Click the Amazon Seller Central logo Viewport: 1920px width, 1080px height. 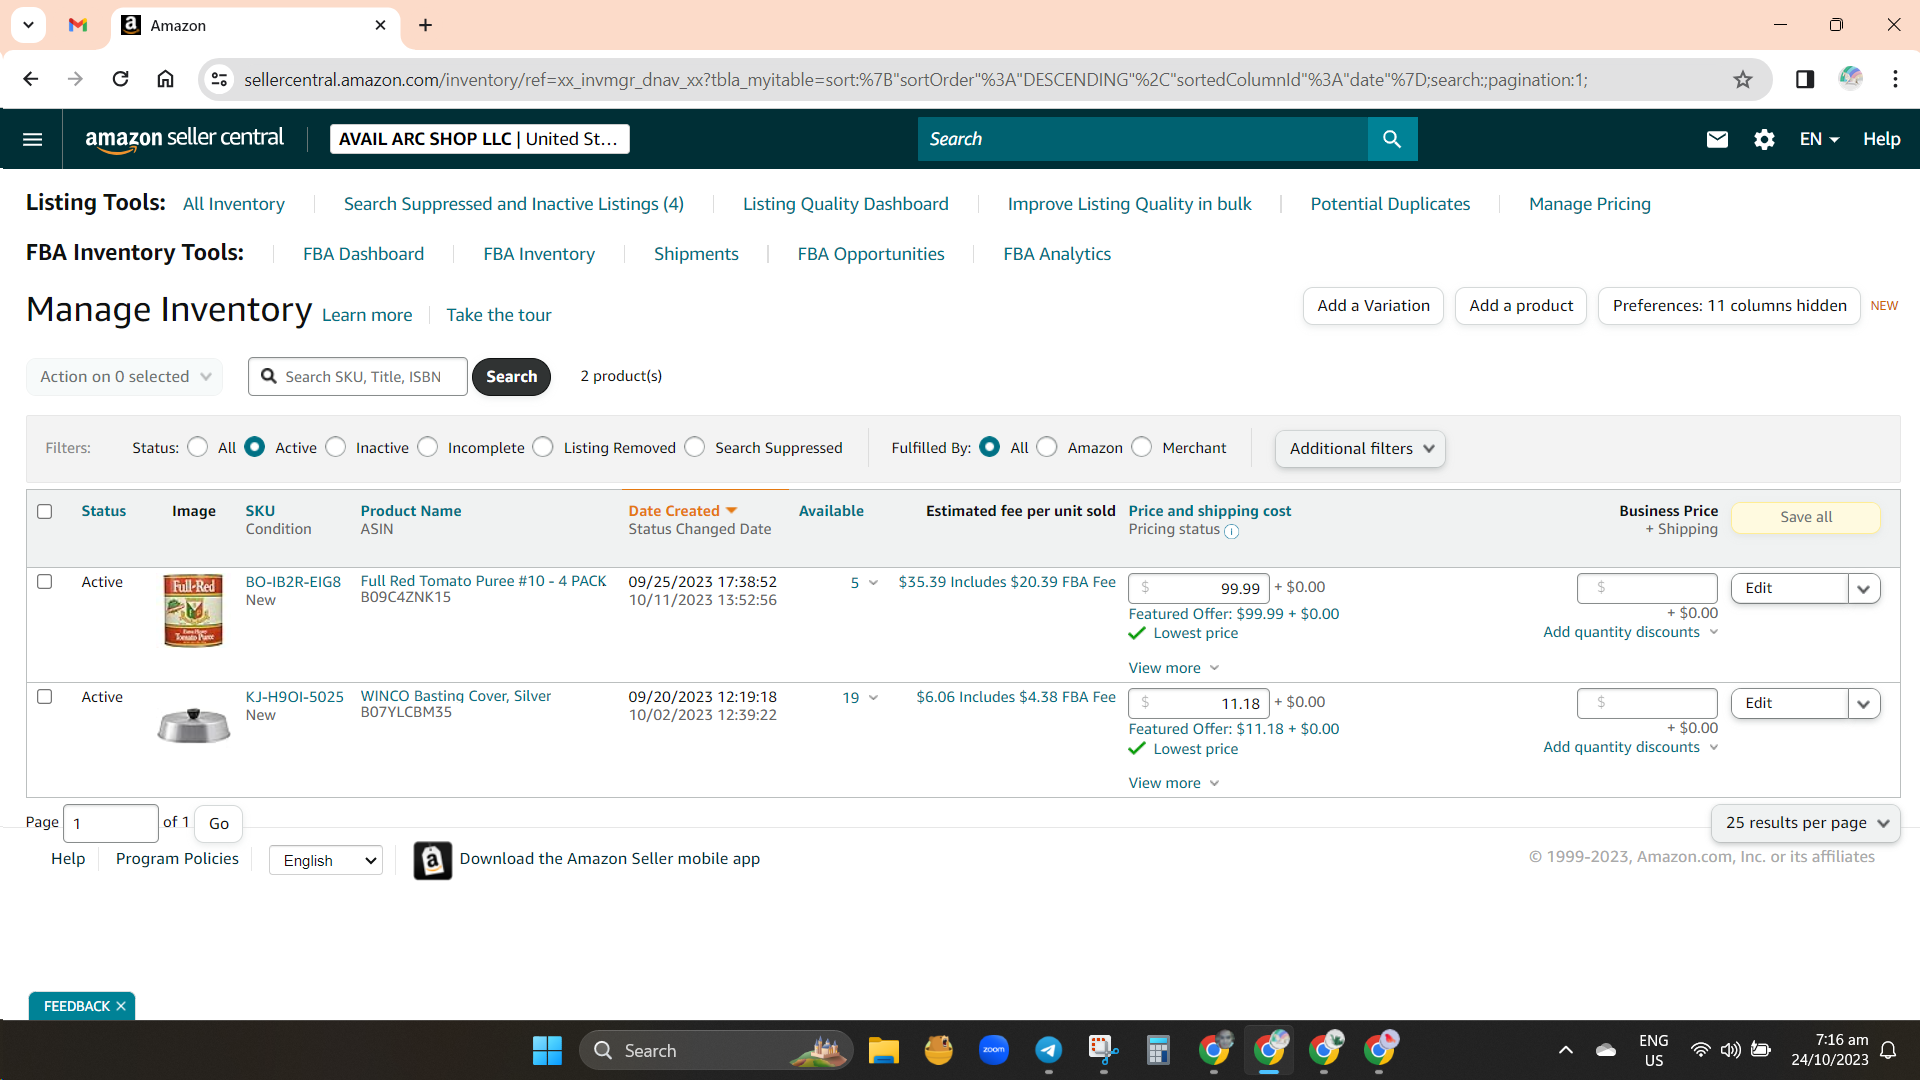click(x=184, y=139)
